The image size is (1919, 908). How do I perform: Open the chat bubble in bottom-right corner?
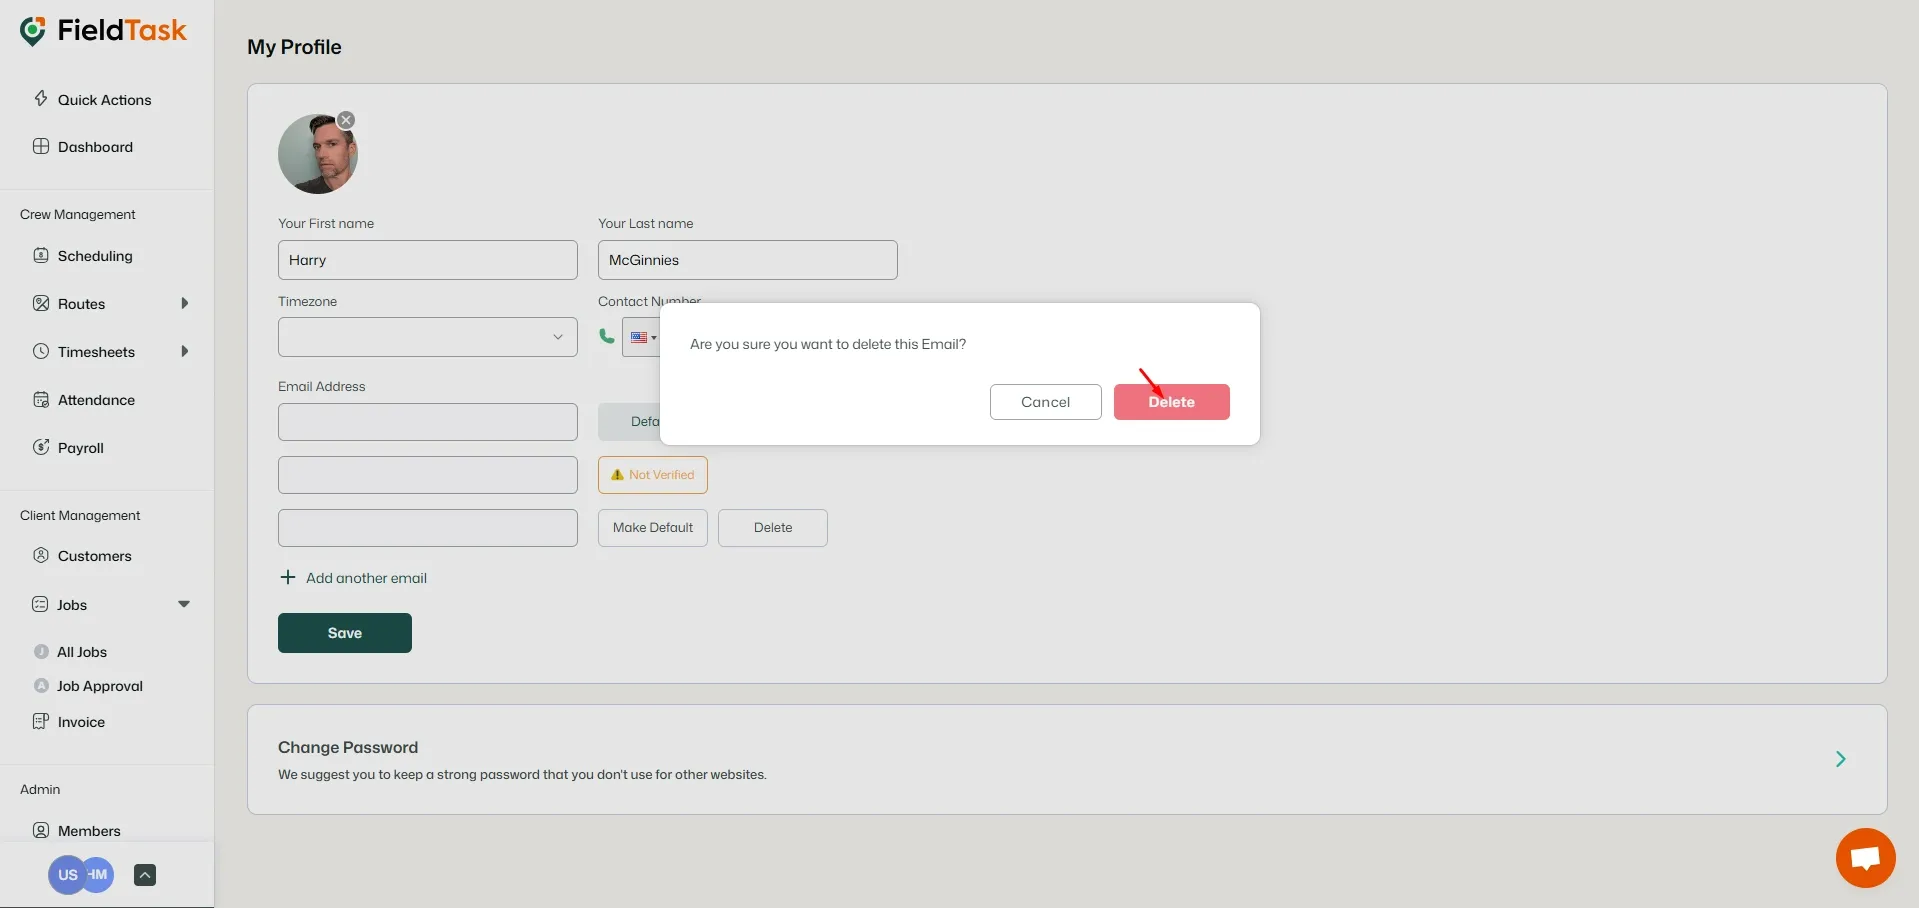point(1864,858)
